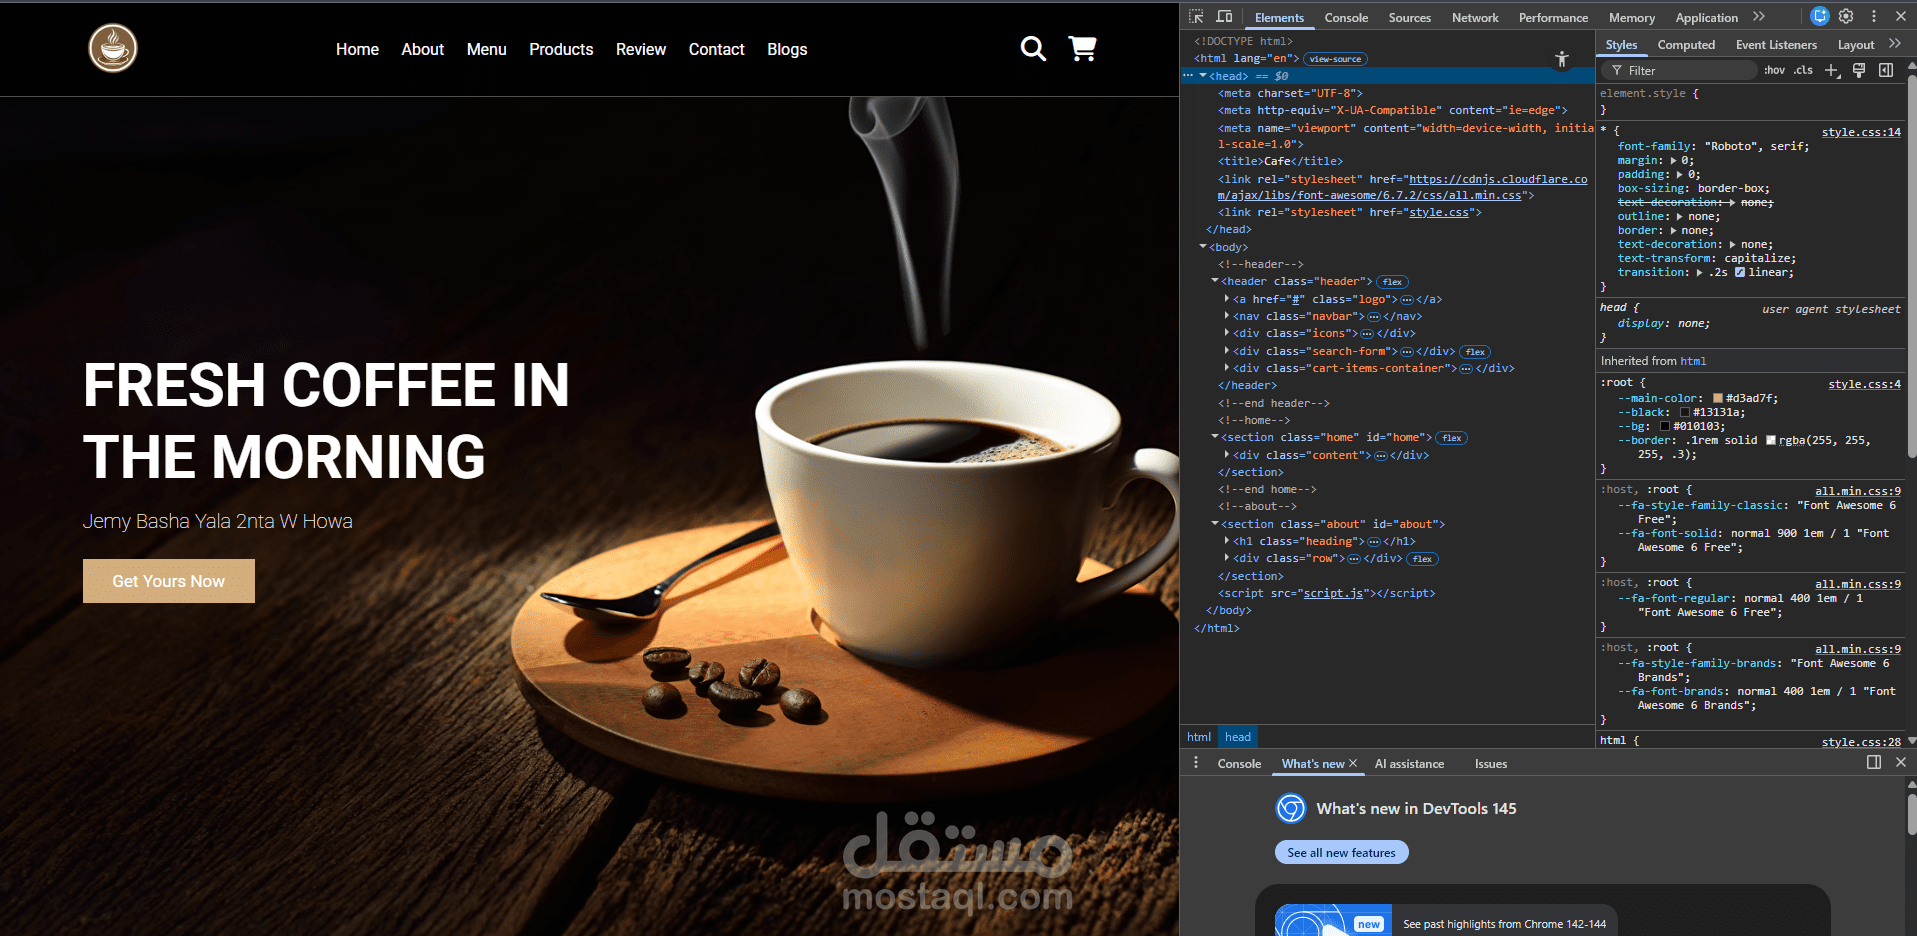Click the Chrome logo beside What's new
The width and height of the screenshot is (1917, 936).
[x=1291, y=808]
